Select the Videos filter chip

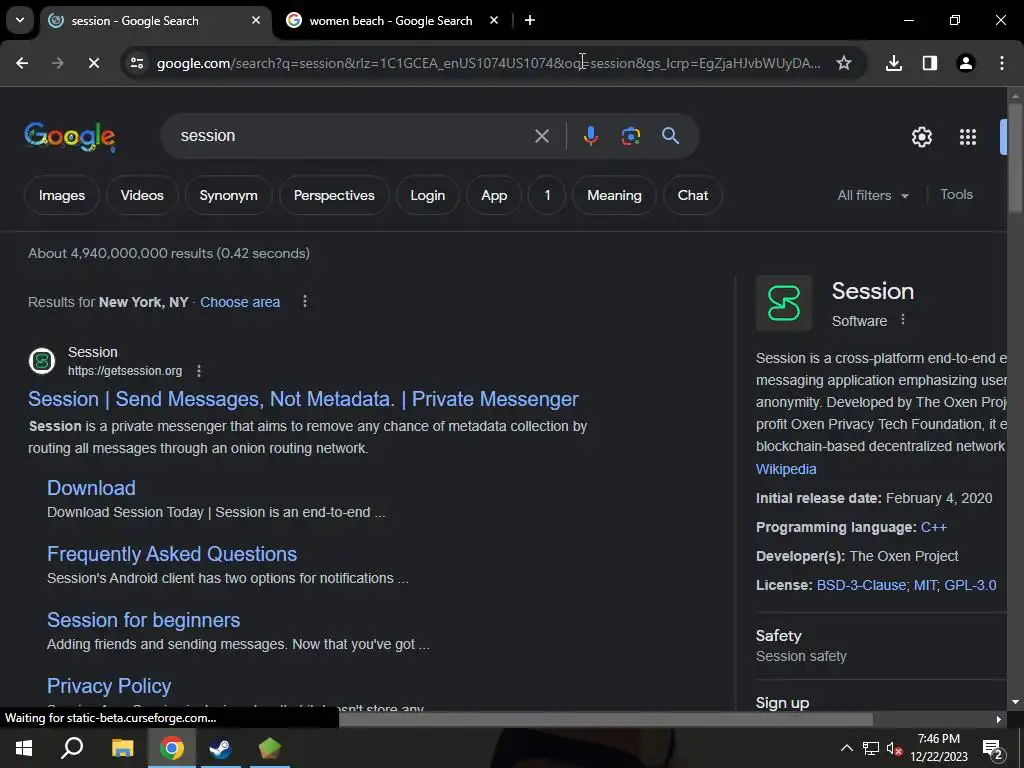(142, 195)
